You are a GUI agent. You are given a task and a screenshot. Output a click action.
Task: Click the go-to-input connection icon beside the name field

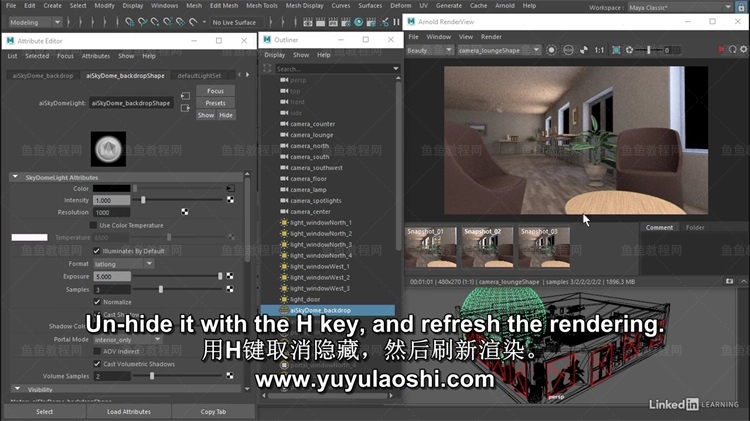[185, 96]
